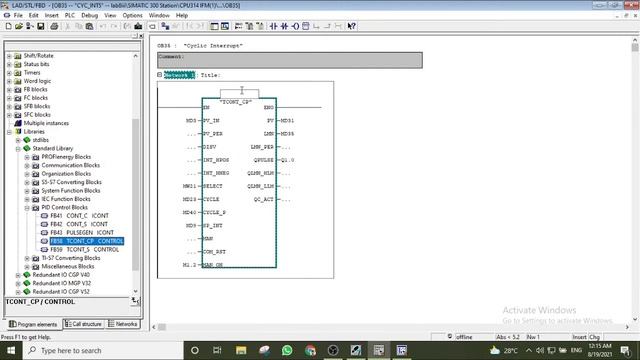Screen dimensions: 640x360
Task: Open the notification center icon
Action: pos(625,350)
